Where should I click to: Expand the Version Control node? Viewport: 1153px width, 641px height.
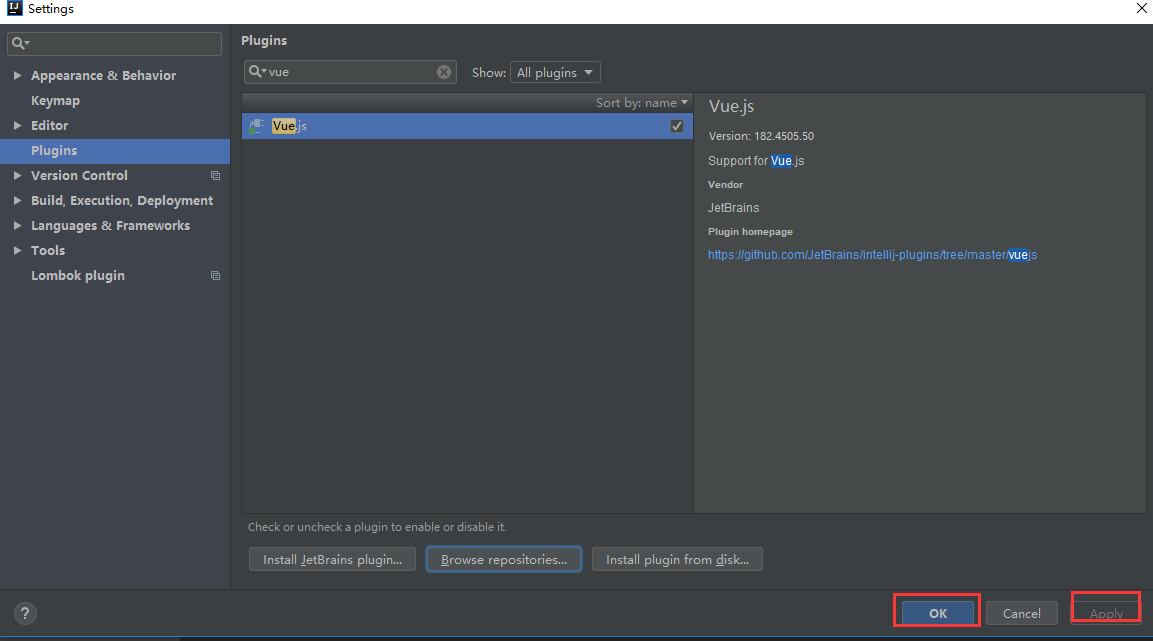[x=17, y=176]
